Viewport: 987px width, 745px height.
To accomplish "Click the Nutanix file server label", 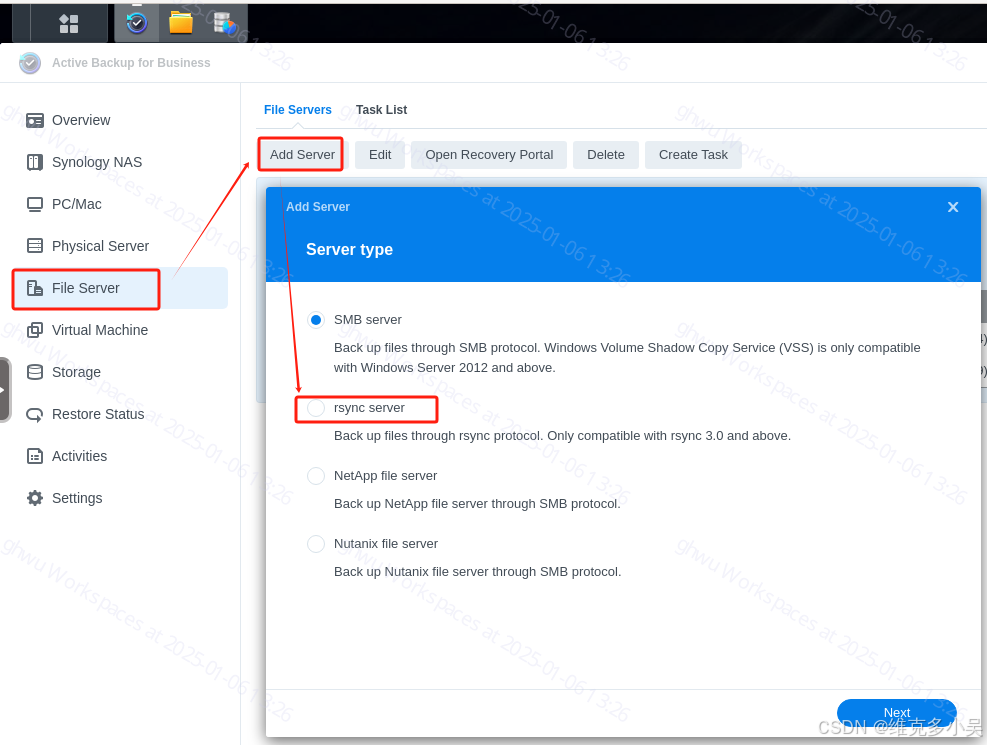I will point(386,544).
